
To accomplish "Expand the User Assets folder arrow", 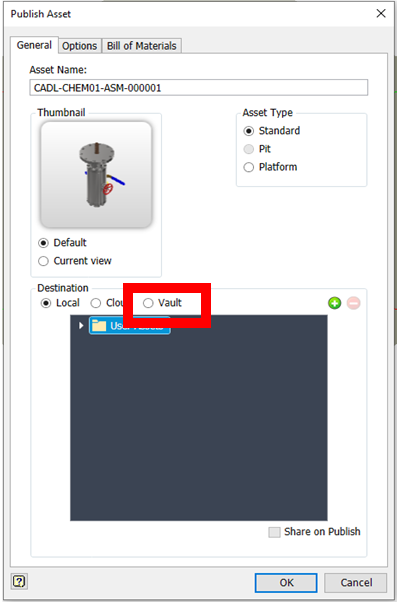I will pyautogui.click(x=81, y=326).
